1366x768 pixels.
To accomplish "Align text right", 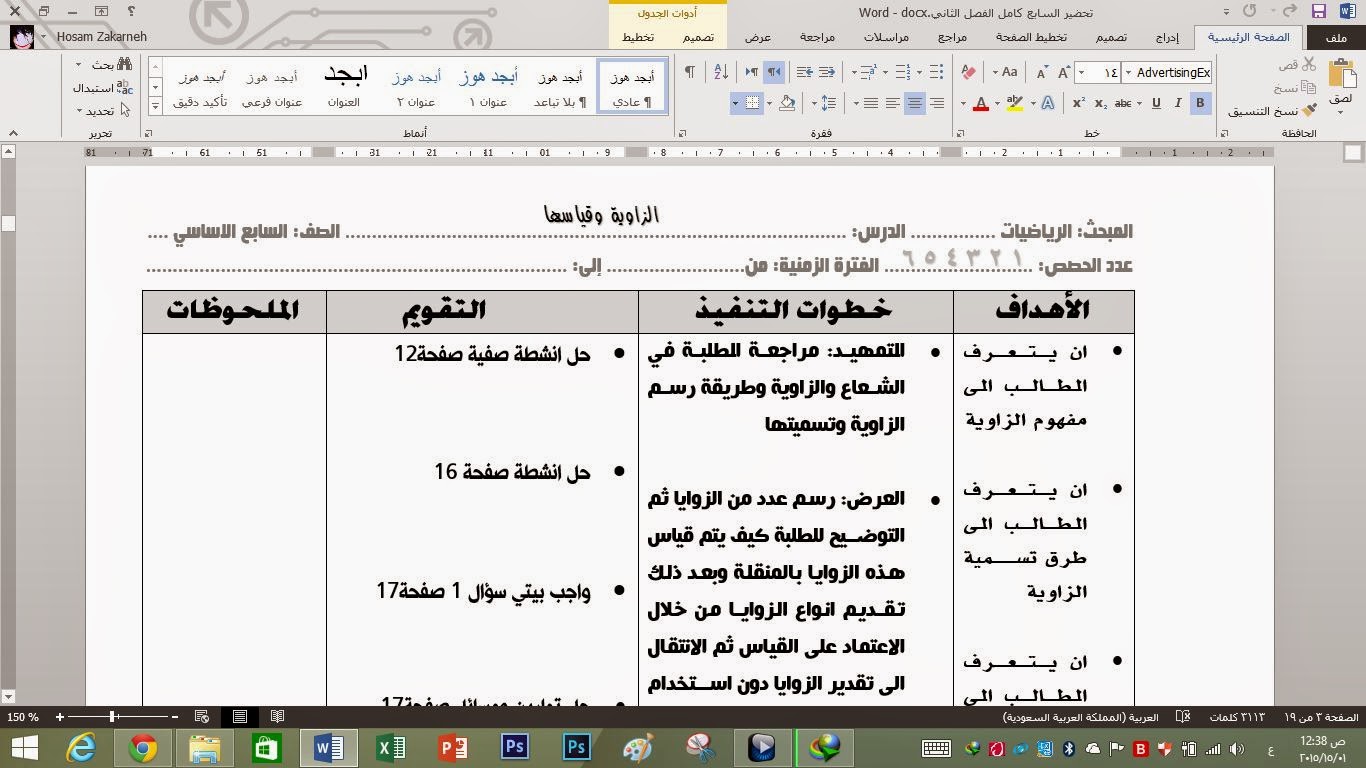I will click(x=936, y=103).
